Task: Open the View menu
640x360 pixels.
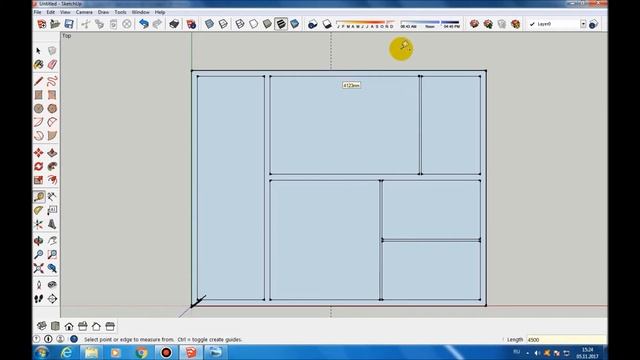Action: [65, 12]
